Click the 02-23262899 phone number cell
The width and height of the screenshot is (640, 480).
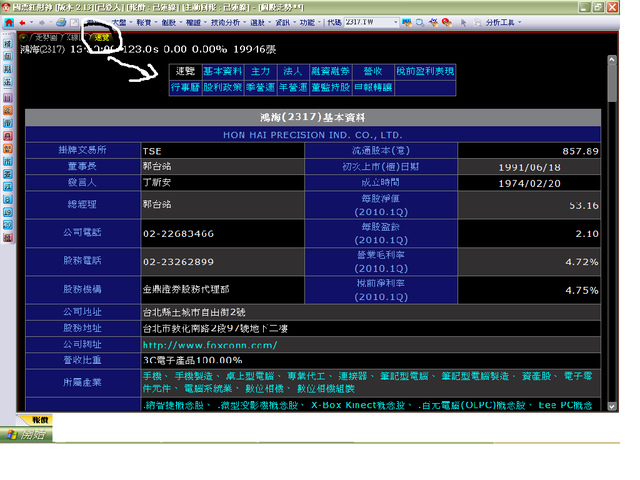click(x=222, y=262)
